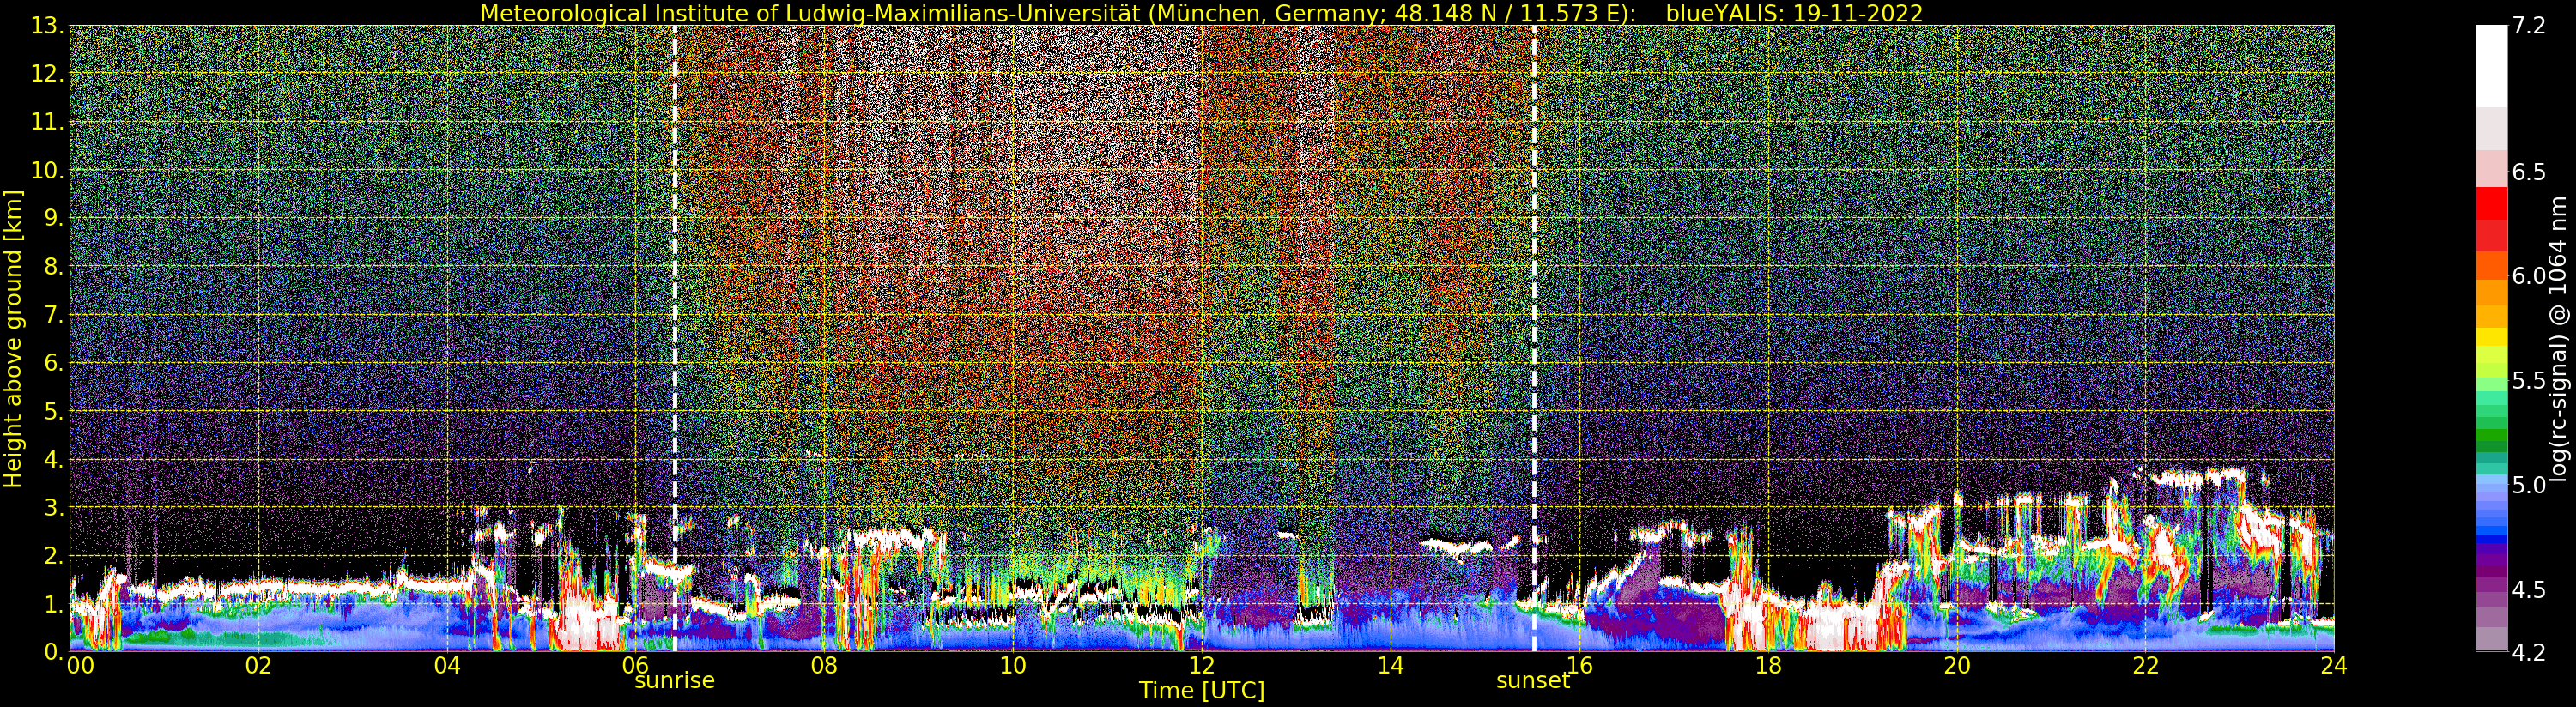Click the 6.0 value on the colorbar
The width and height of the screenshot is (2576, 707).
pos(2528,276)
